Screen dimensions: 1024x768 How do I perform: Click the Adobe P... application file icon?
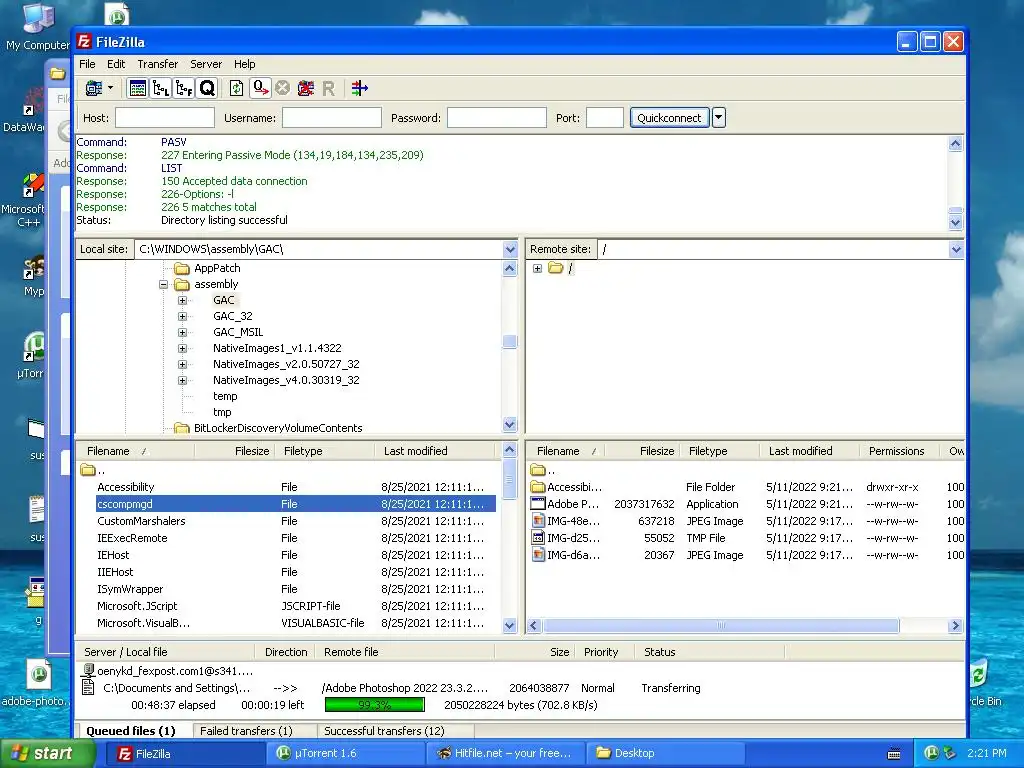(537, 504)
